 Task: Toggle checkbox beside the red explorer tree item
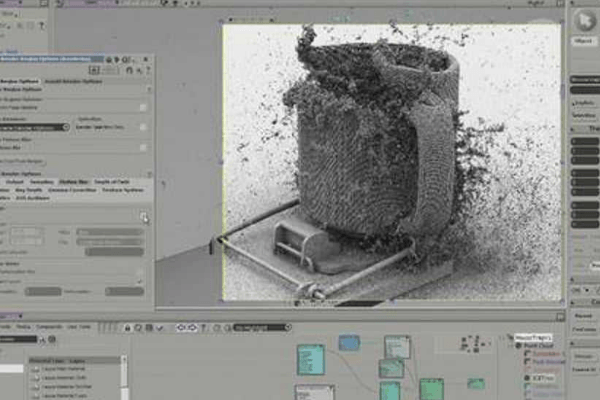click(x=529, y=353)
